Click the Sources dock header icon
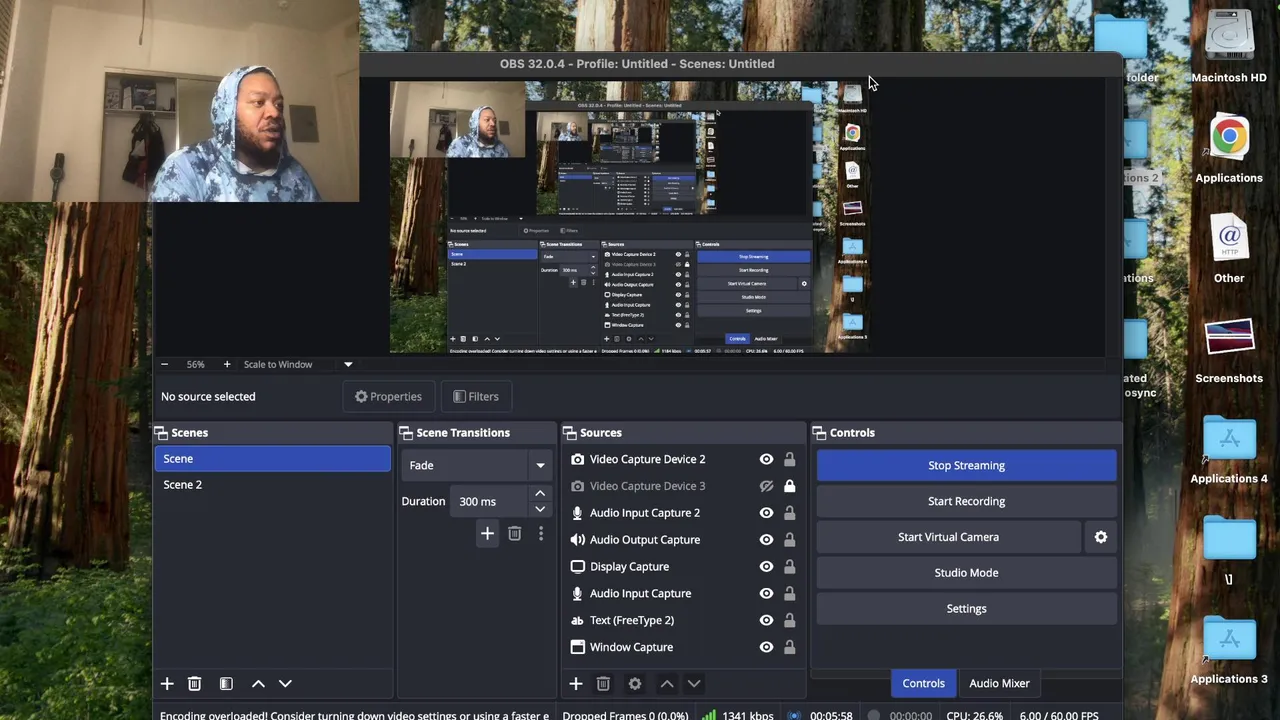This screenshot has height=720, width=1280. (x=570, y=433)
